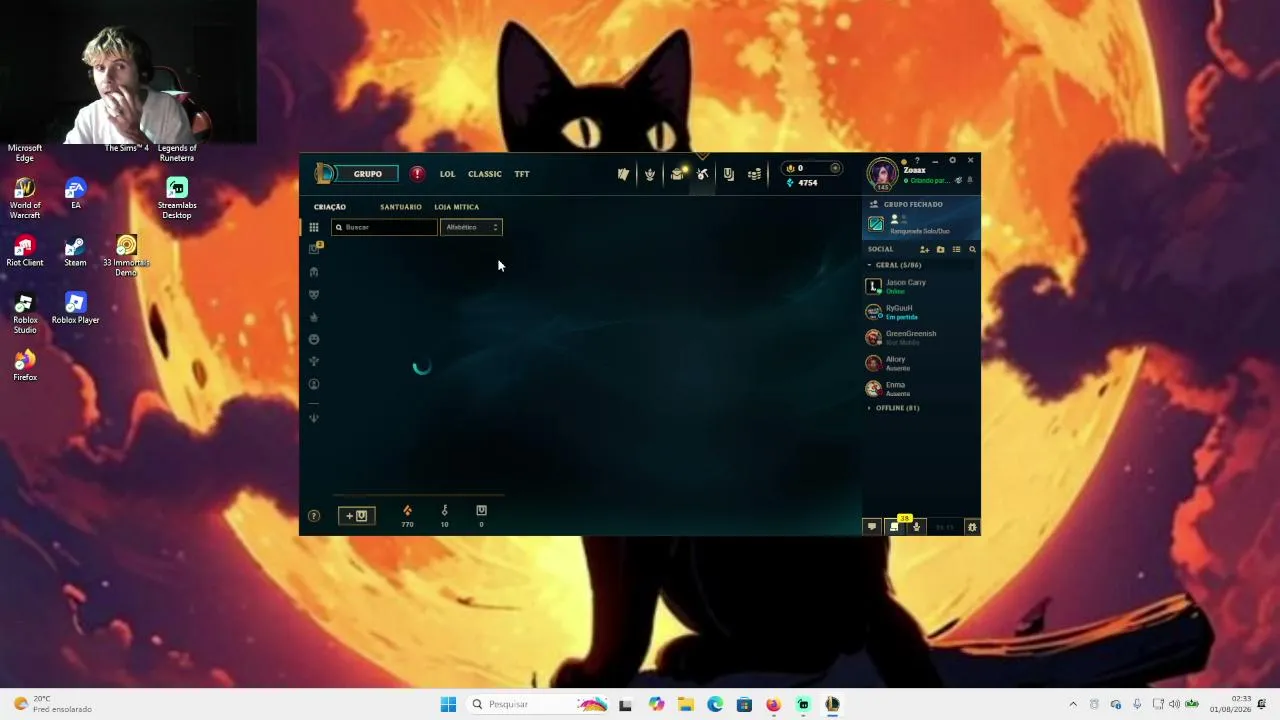
Task: Click the orange essence 770 counter
Action: point(407,516)
